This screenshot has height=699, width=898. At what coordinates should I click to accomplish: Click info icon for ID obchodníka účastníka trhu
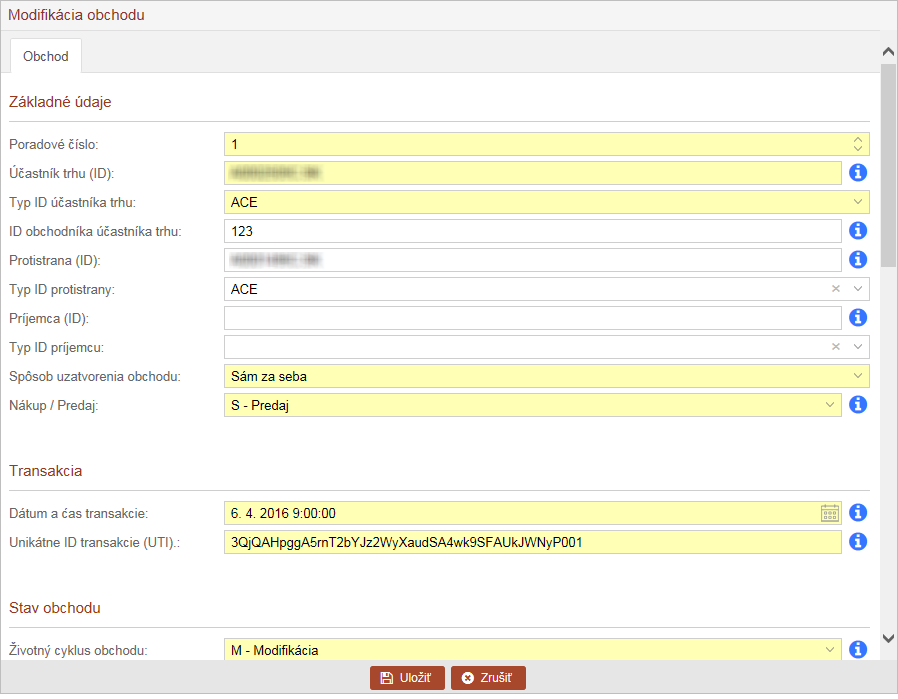pyautogui.click(x=857, y=231)
